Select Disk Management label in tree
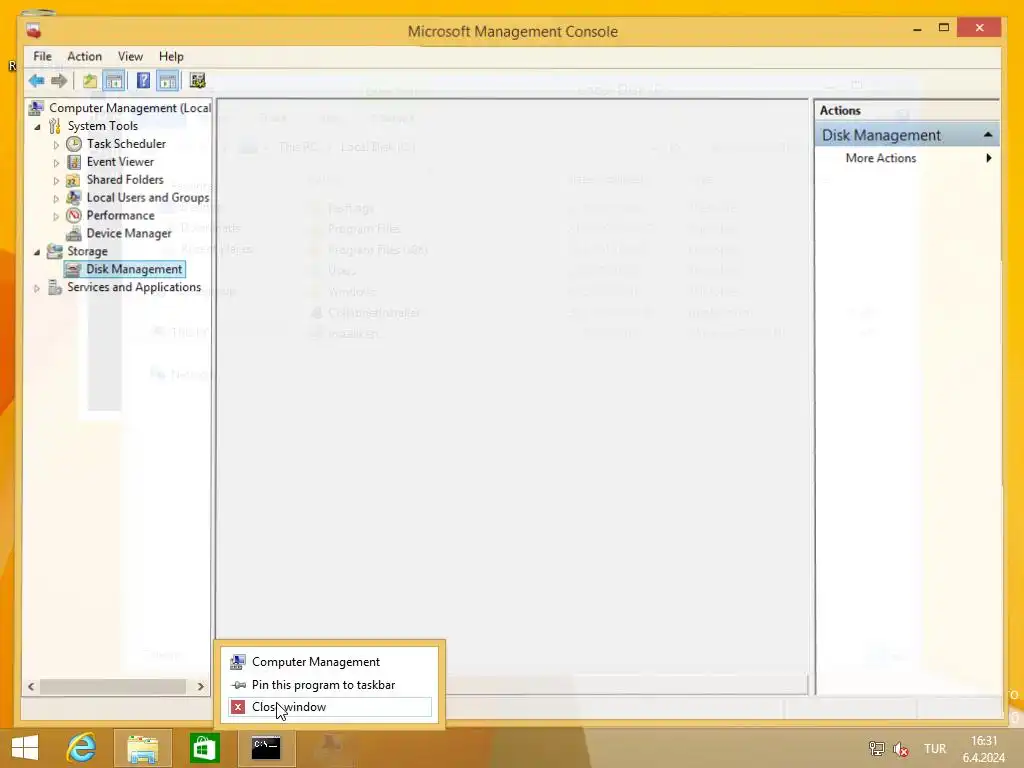1024x768 pixels. (134, 269)
